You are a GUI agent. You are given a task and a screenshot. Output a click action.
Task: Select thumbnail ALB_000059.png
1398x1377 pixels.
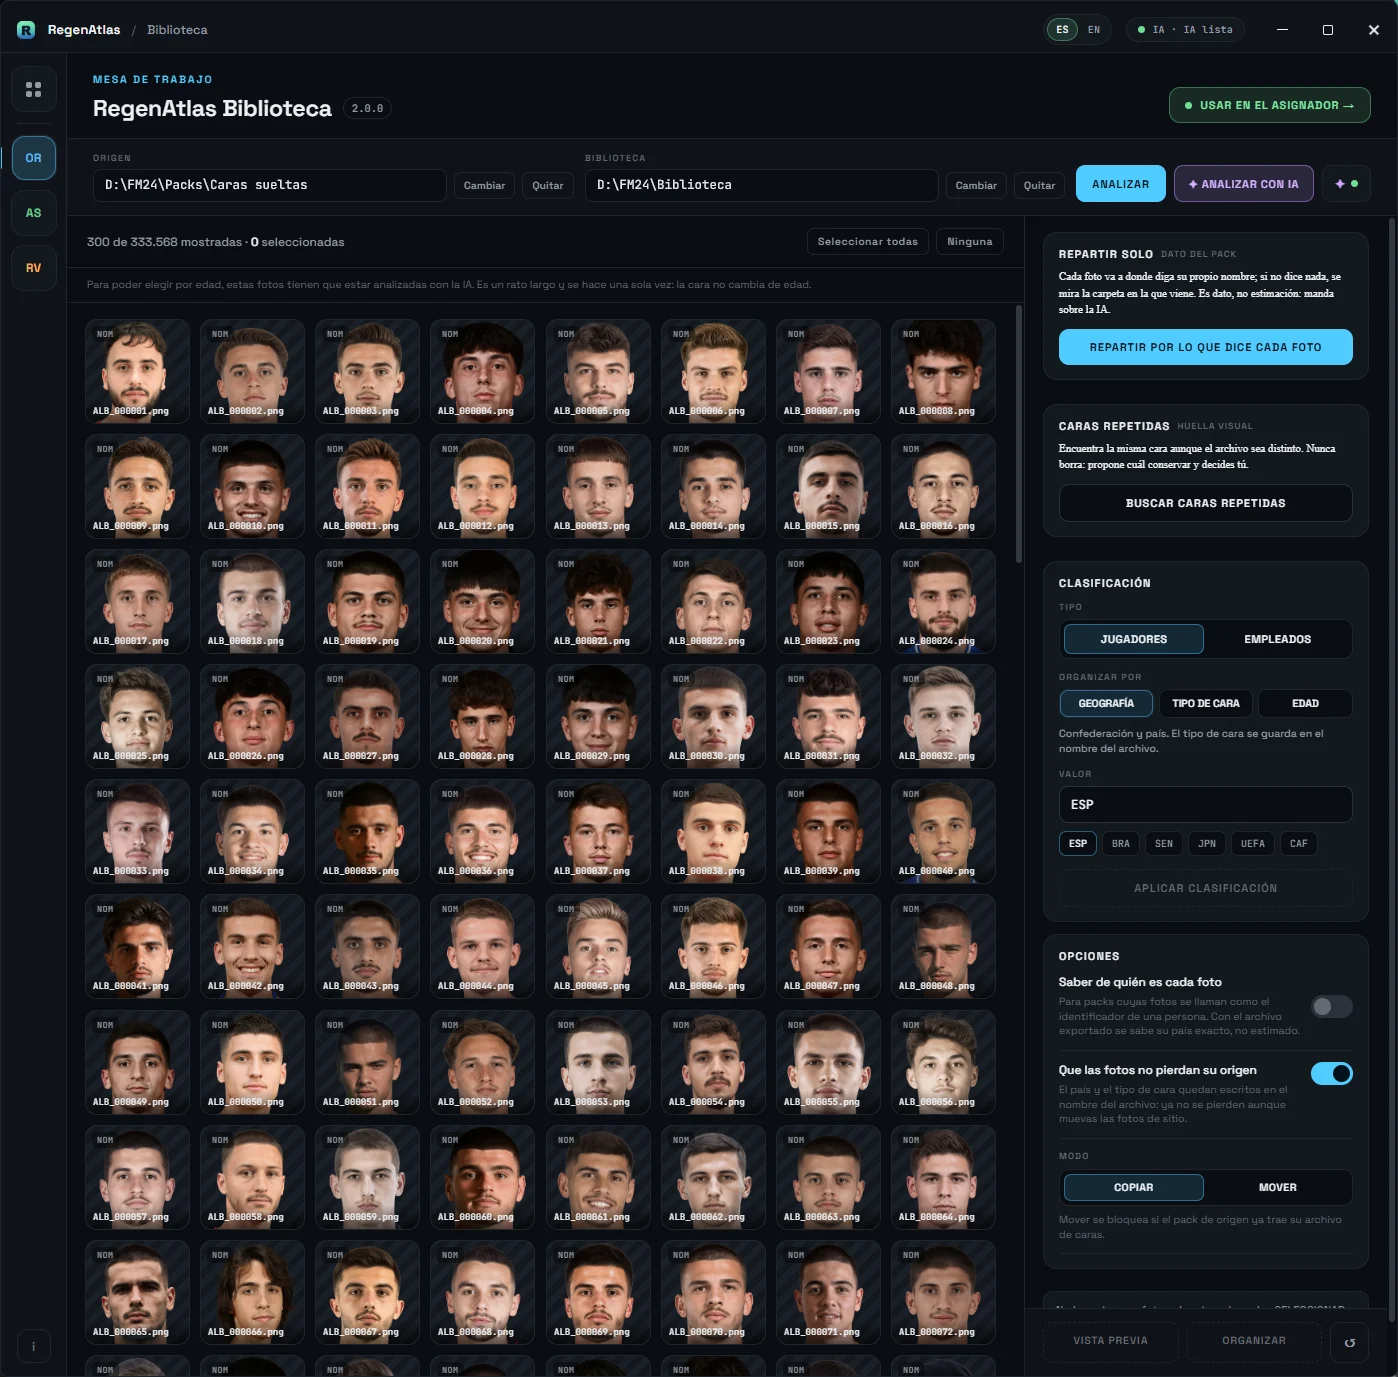(367, 1177)
